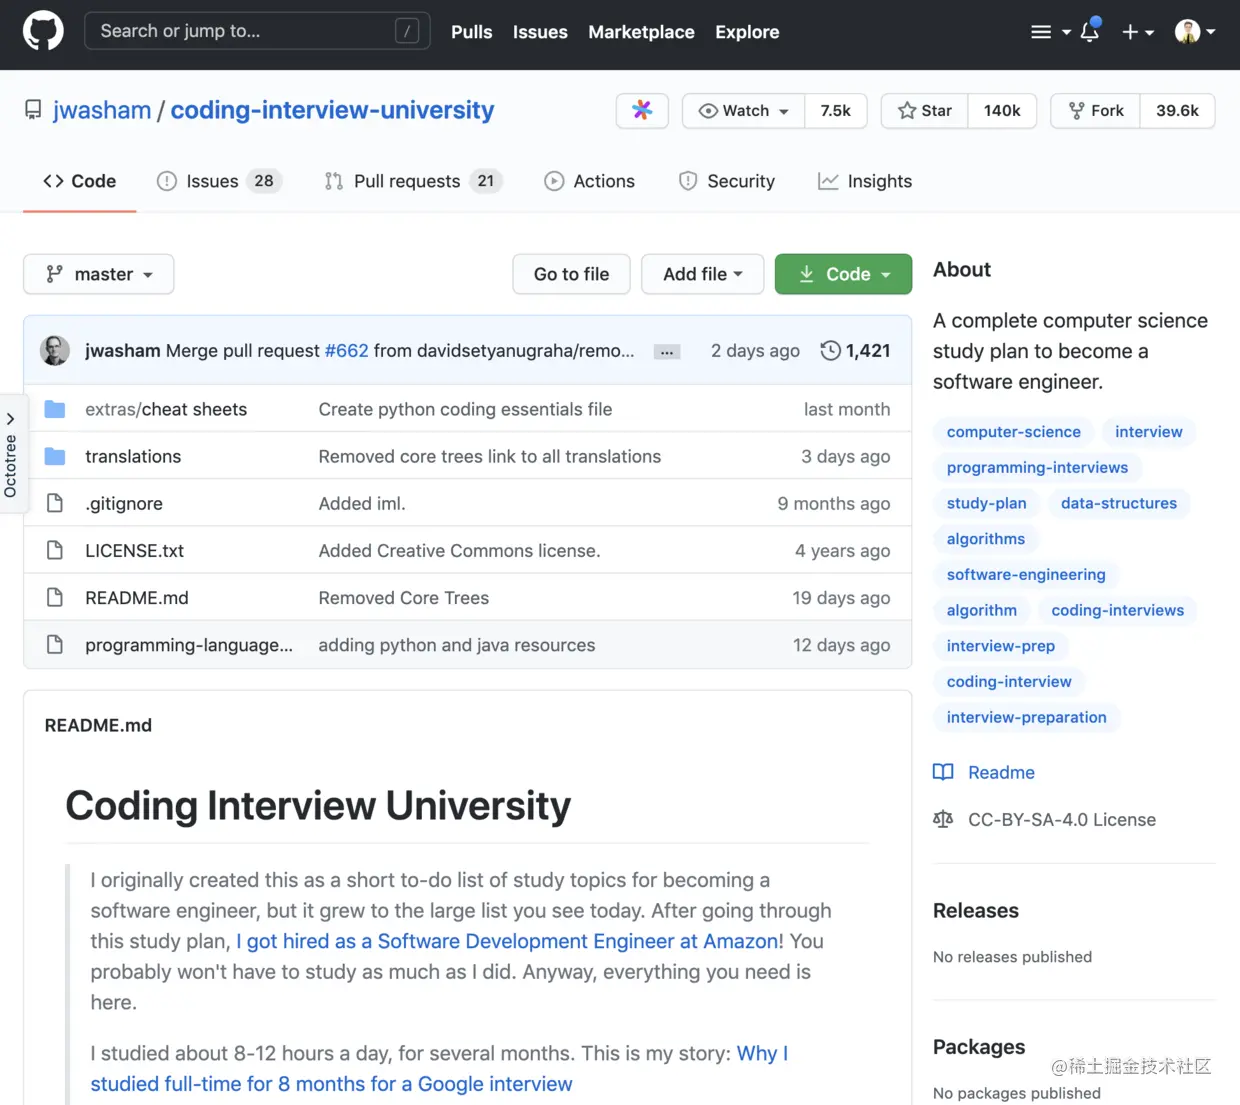Viewport: 1240px width, 1105px height.
Task: Click the translations folder icon
Action: [x=55, y=456]
